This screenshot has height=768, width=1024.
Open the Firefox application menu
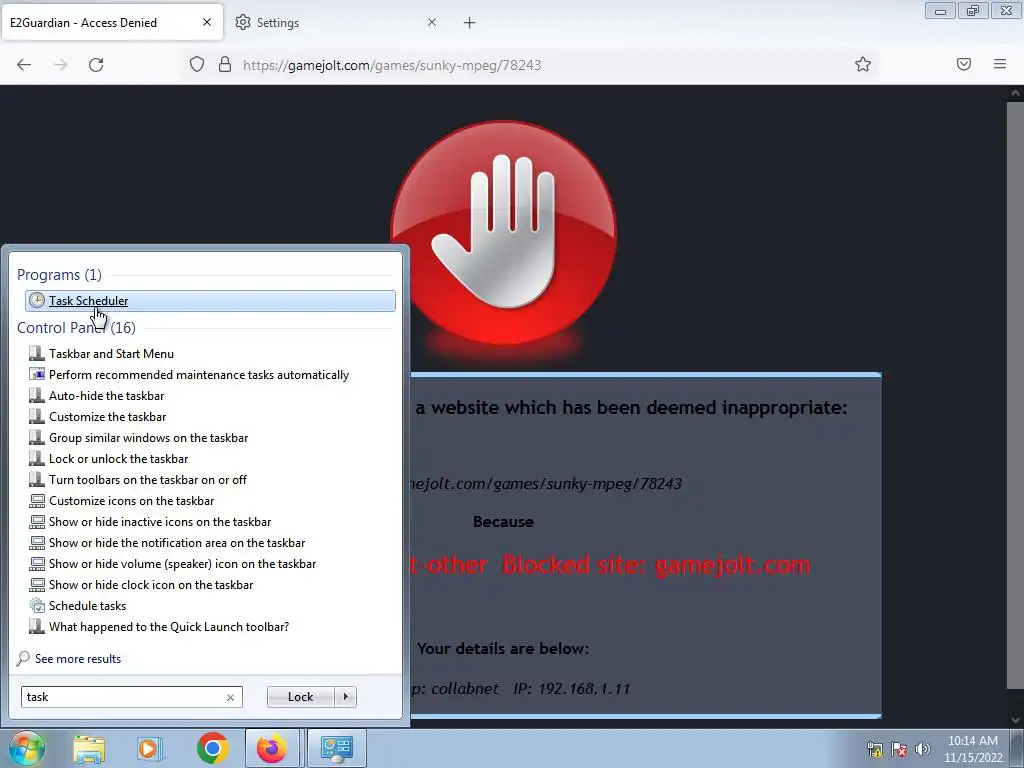coord(1000,64)
